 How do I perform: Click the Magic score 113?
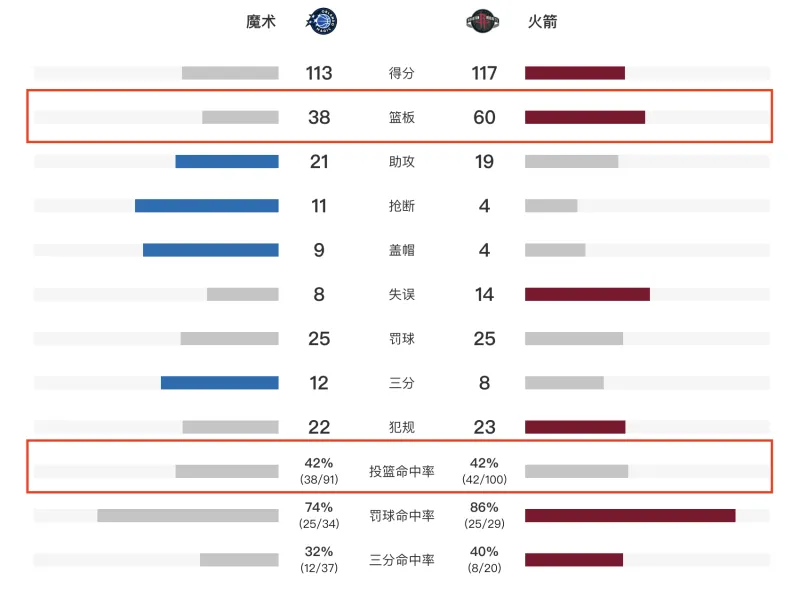point(319,73)
